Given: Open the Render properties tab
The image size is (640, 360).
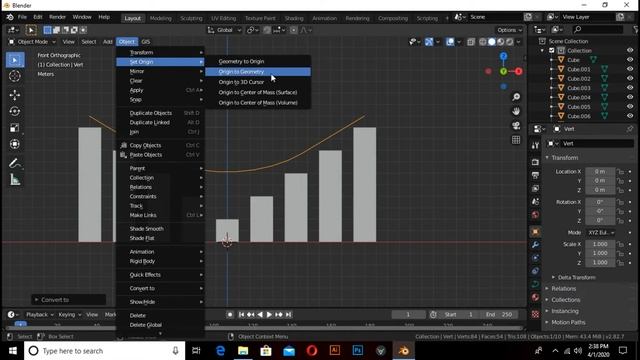Looking at the screenshot, I should click(535, 162).
